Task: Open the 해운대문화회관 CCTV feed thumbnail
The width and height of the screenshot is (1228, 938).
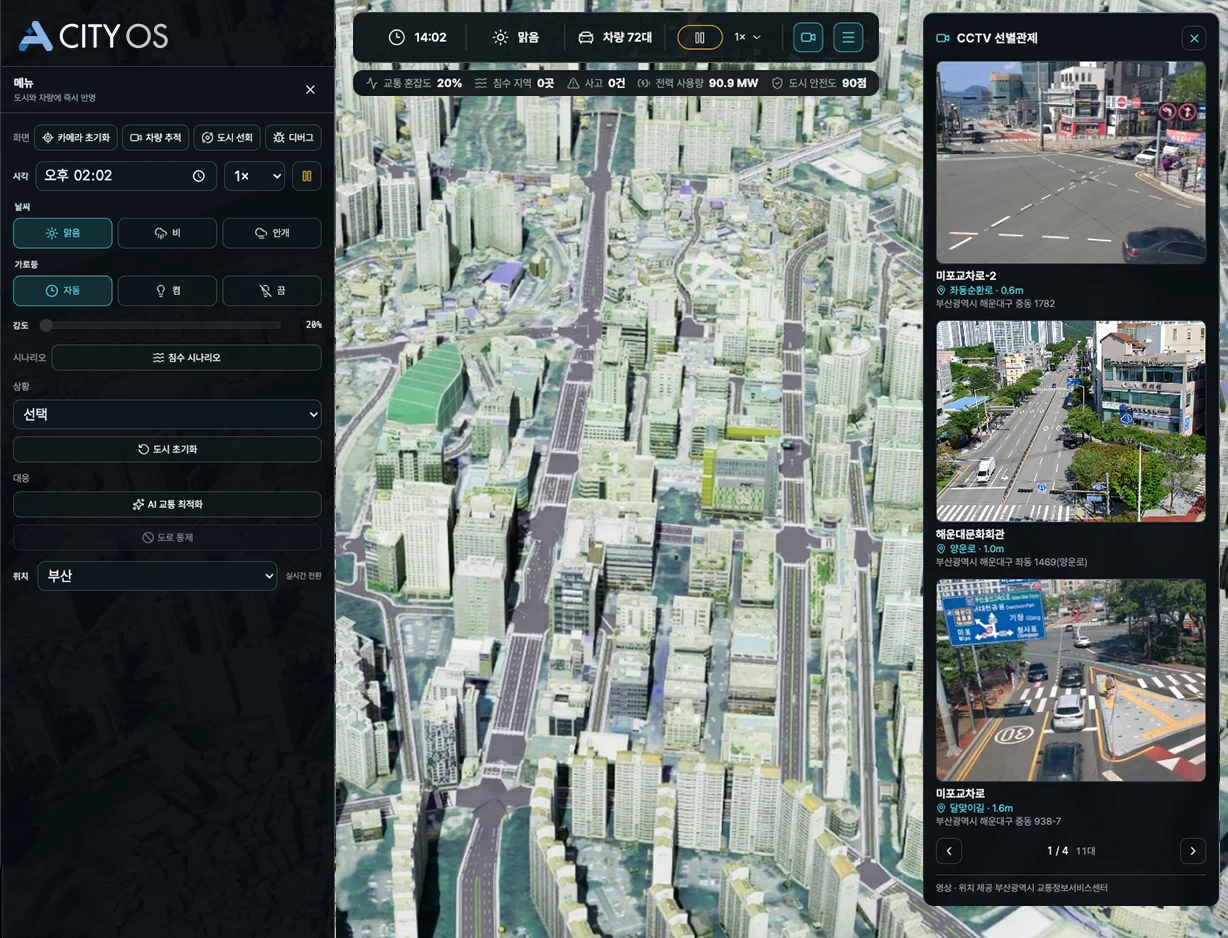Action: coord(1070,421)
